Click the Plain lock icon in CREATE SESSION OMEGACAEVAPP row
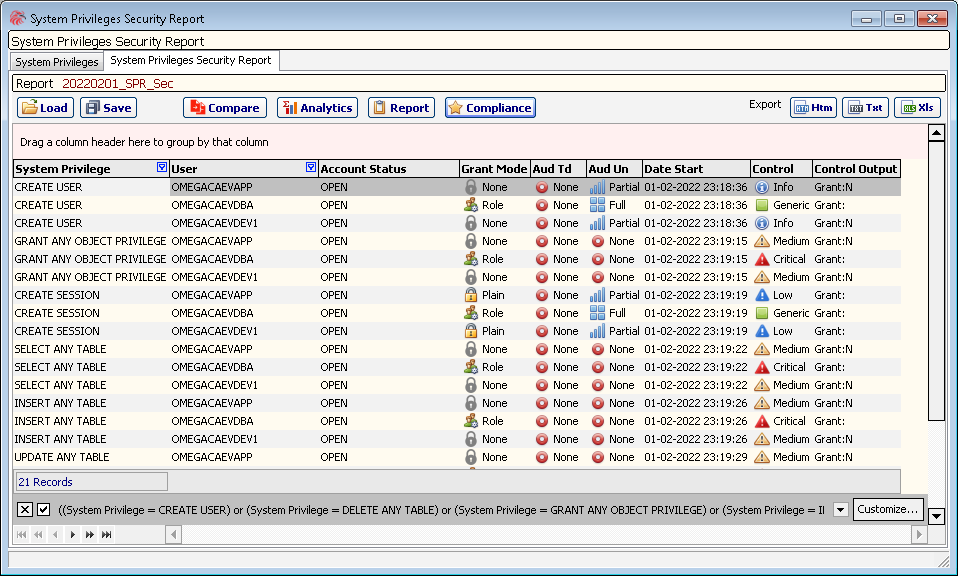The image size is (958, 576). click(x=470, y=295)
